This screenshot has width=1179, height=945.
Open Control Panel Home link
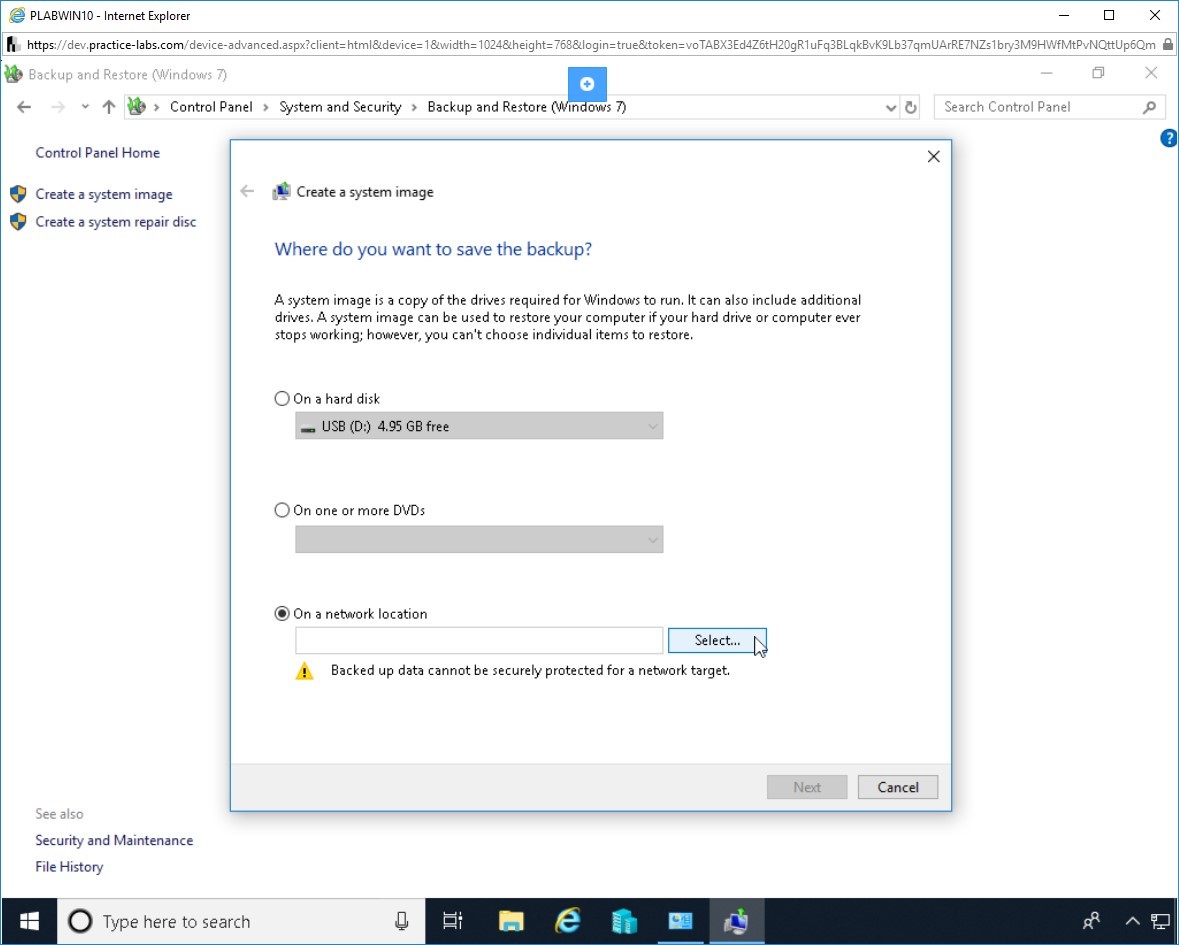(x=98, y=153)
